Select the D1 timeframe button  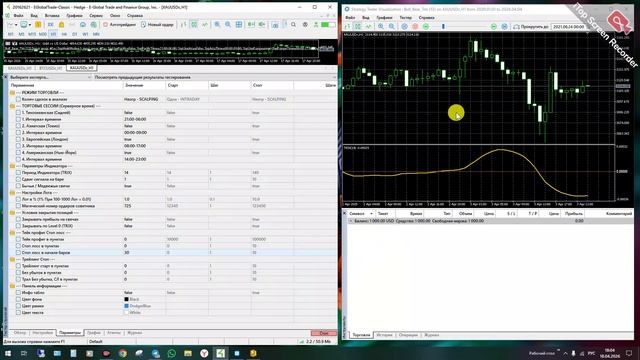pos(75,34)
